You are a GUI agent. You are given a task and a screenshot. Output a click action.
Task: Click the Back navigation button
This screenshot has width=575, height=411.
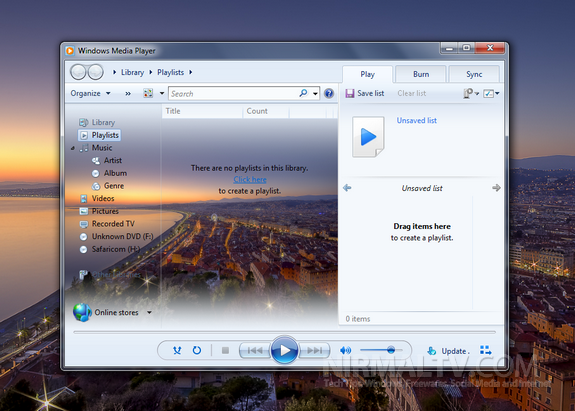click(78, 72)
